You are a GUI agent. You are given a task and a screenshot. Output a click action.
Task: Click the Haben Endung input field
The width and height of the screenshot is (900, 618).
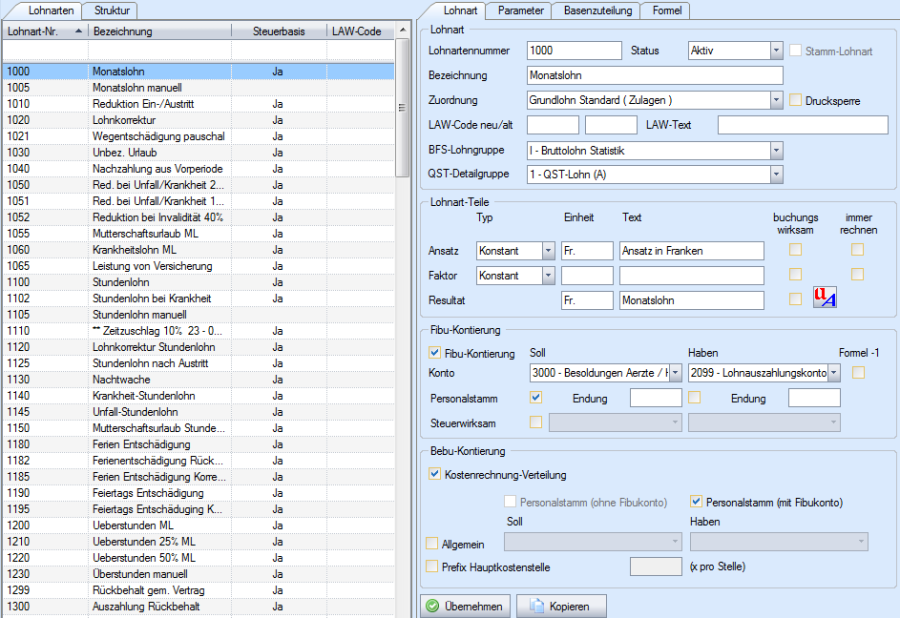tap(814, 398)
